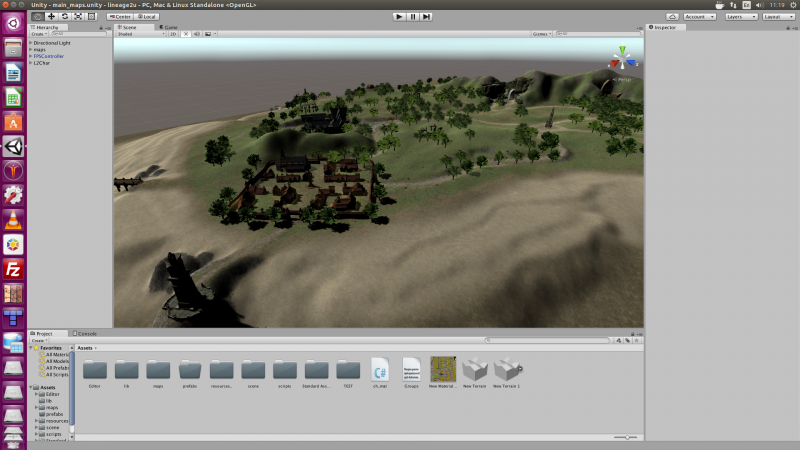Expand the FPSController hierarchy item

(31, 56)
